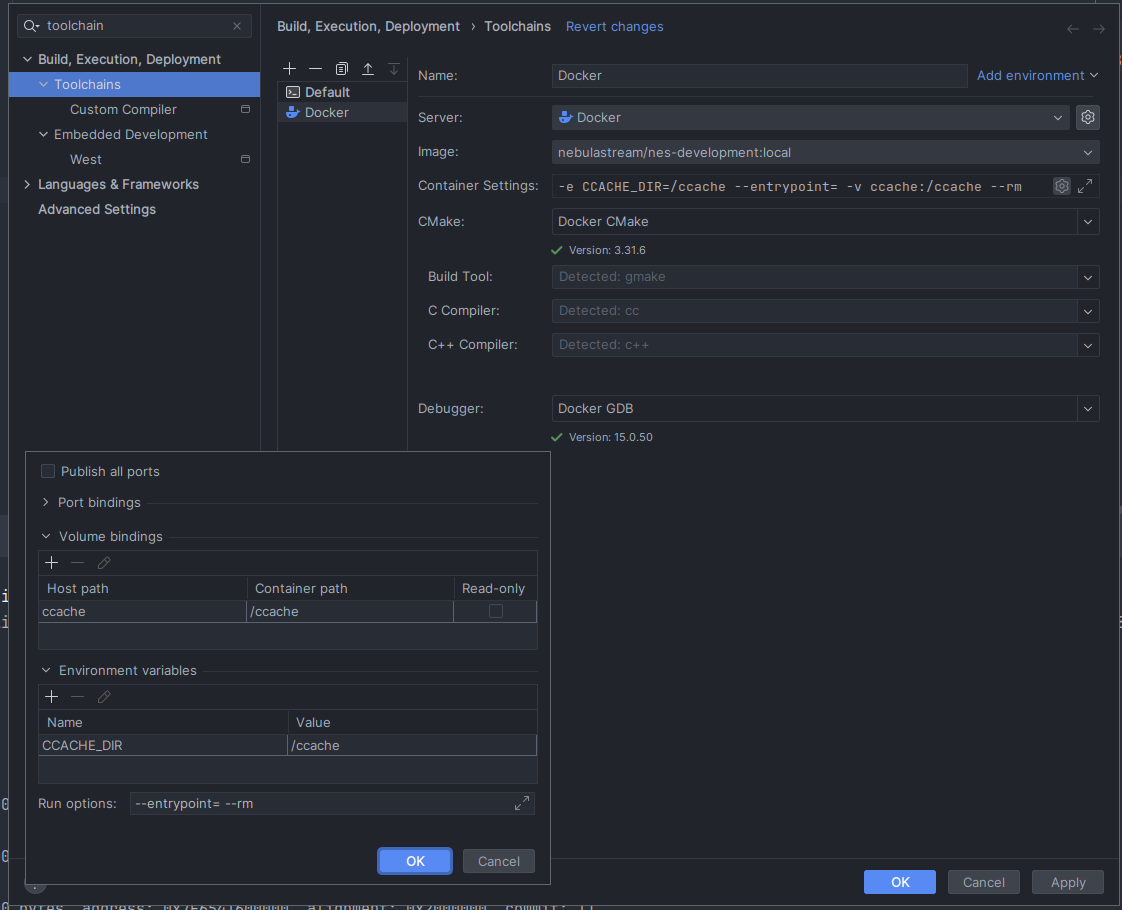Expand Port bindings section
1122x910 pixels.
46,502
